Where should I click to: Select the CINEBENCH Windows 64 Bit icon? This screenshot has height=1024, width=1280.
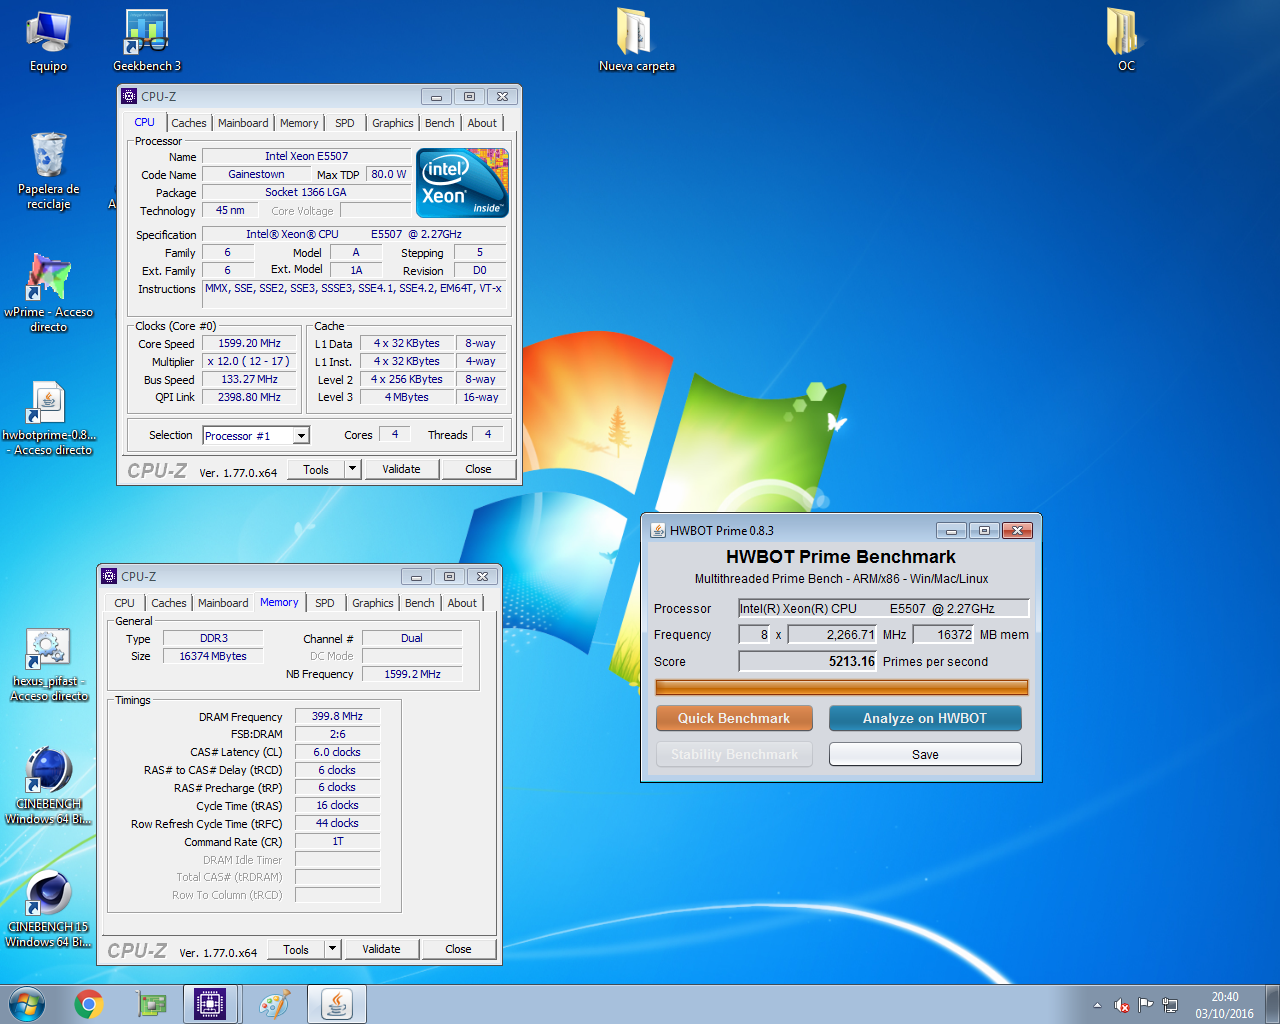pos(48,786)
